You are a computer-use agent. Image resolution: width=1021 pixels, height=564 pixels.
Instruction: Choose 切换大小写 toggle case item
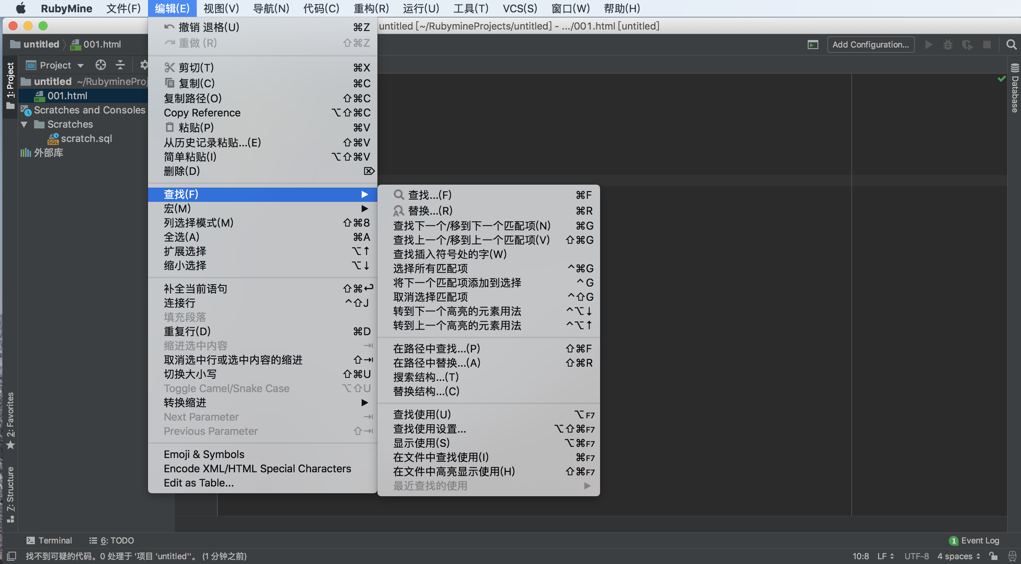262,374
